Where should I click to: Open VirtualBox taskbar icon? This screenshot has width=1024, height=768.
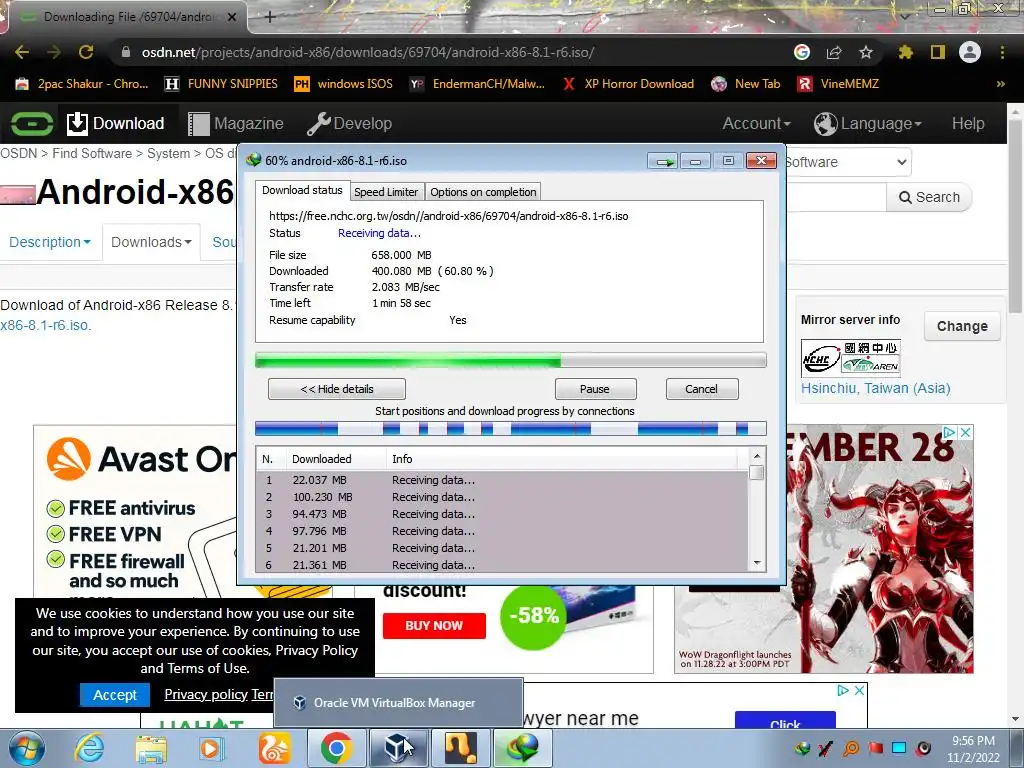398,748
